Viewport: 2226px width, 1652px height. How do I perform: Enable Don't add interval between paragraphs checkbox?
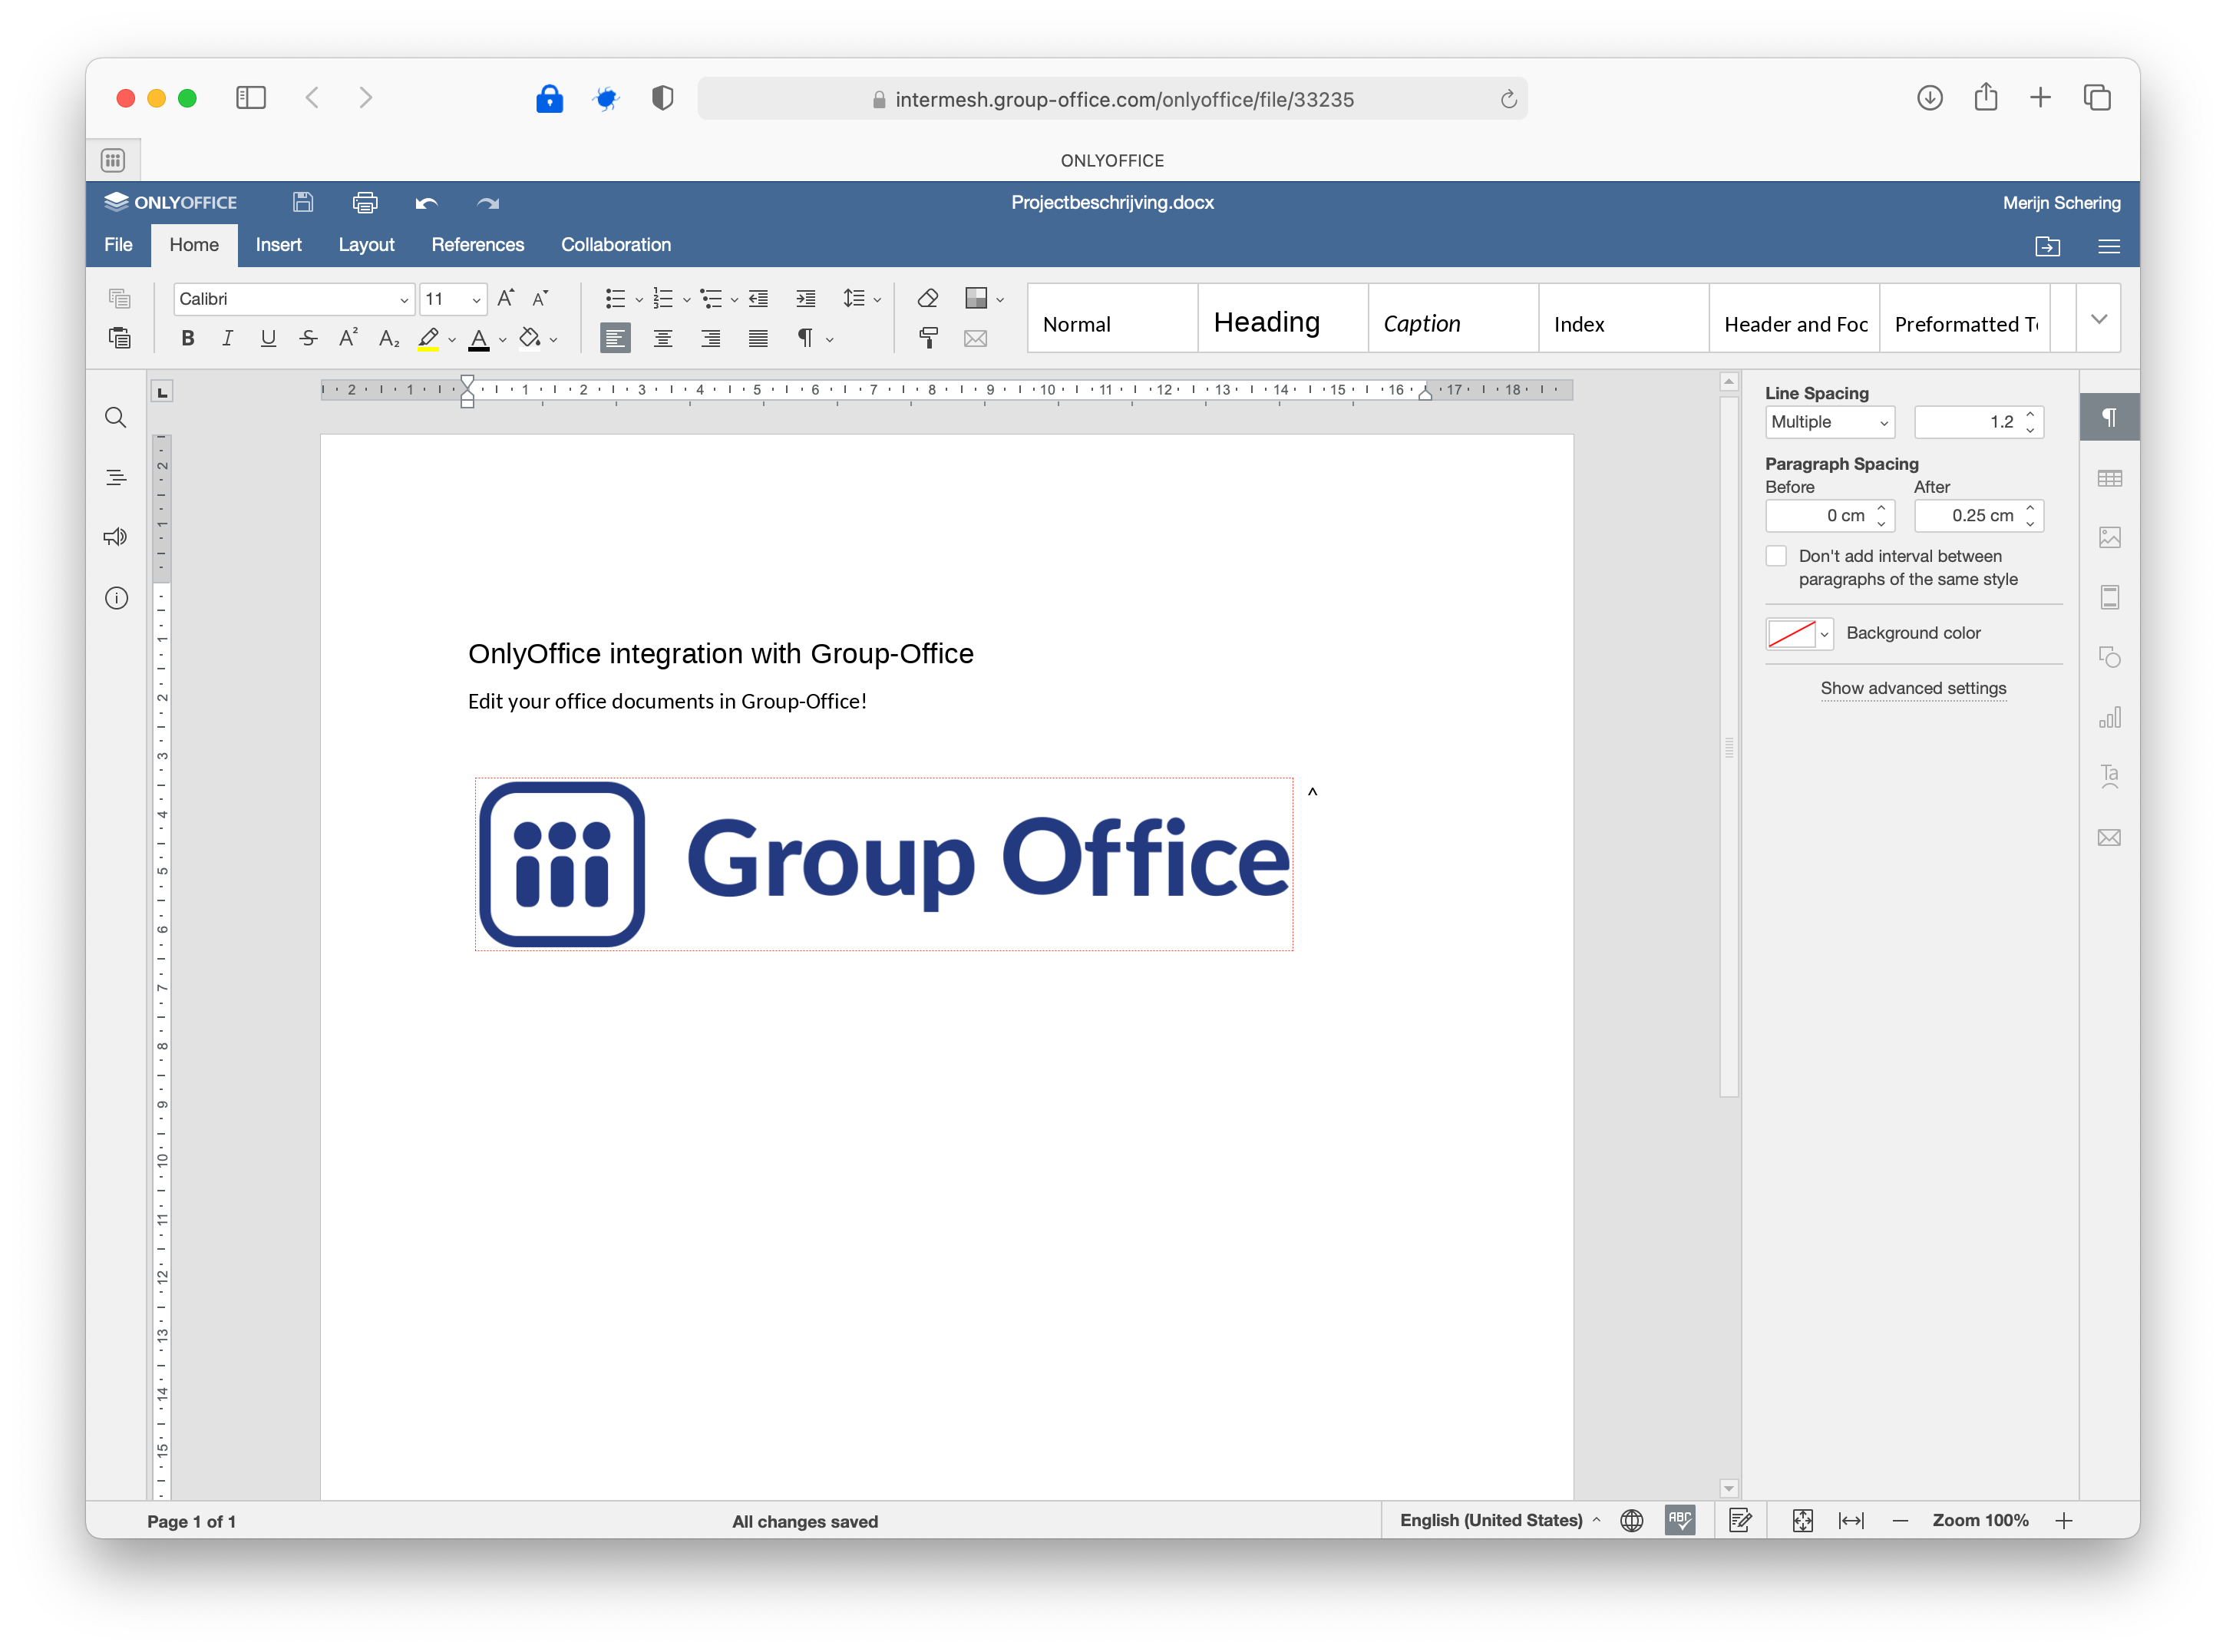click(1776, 556)
